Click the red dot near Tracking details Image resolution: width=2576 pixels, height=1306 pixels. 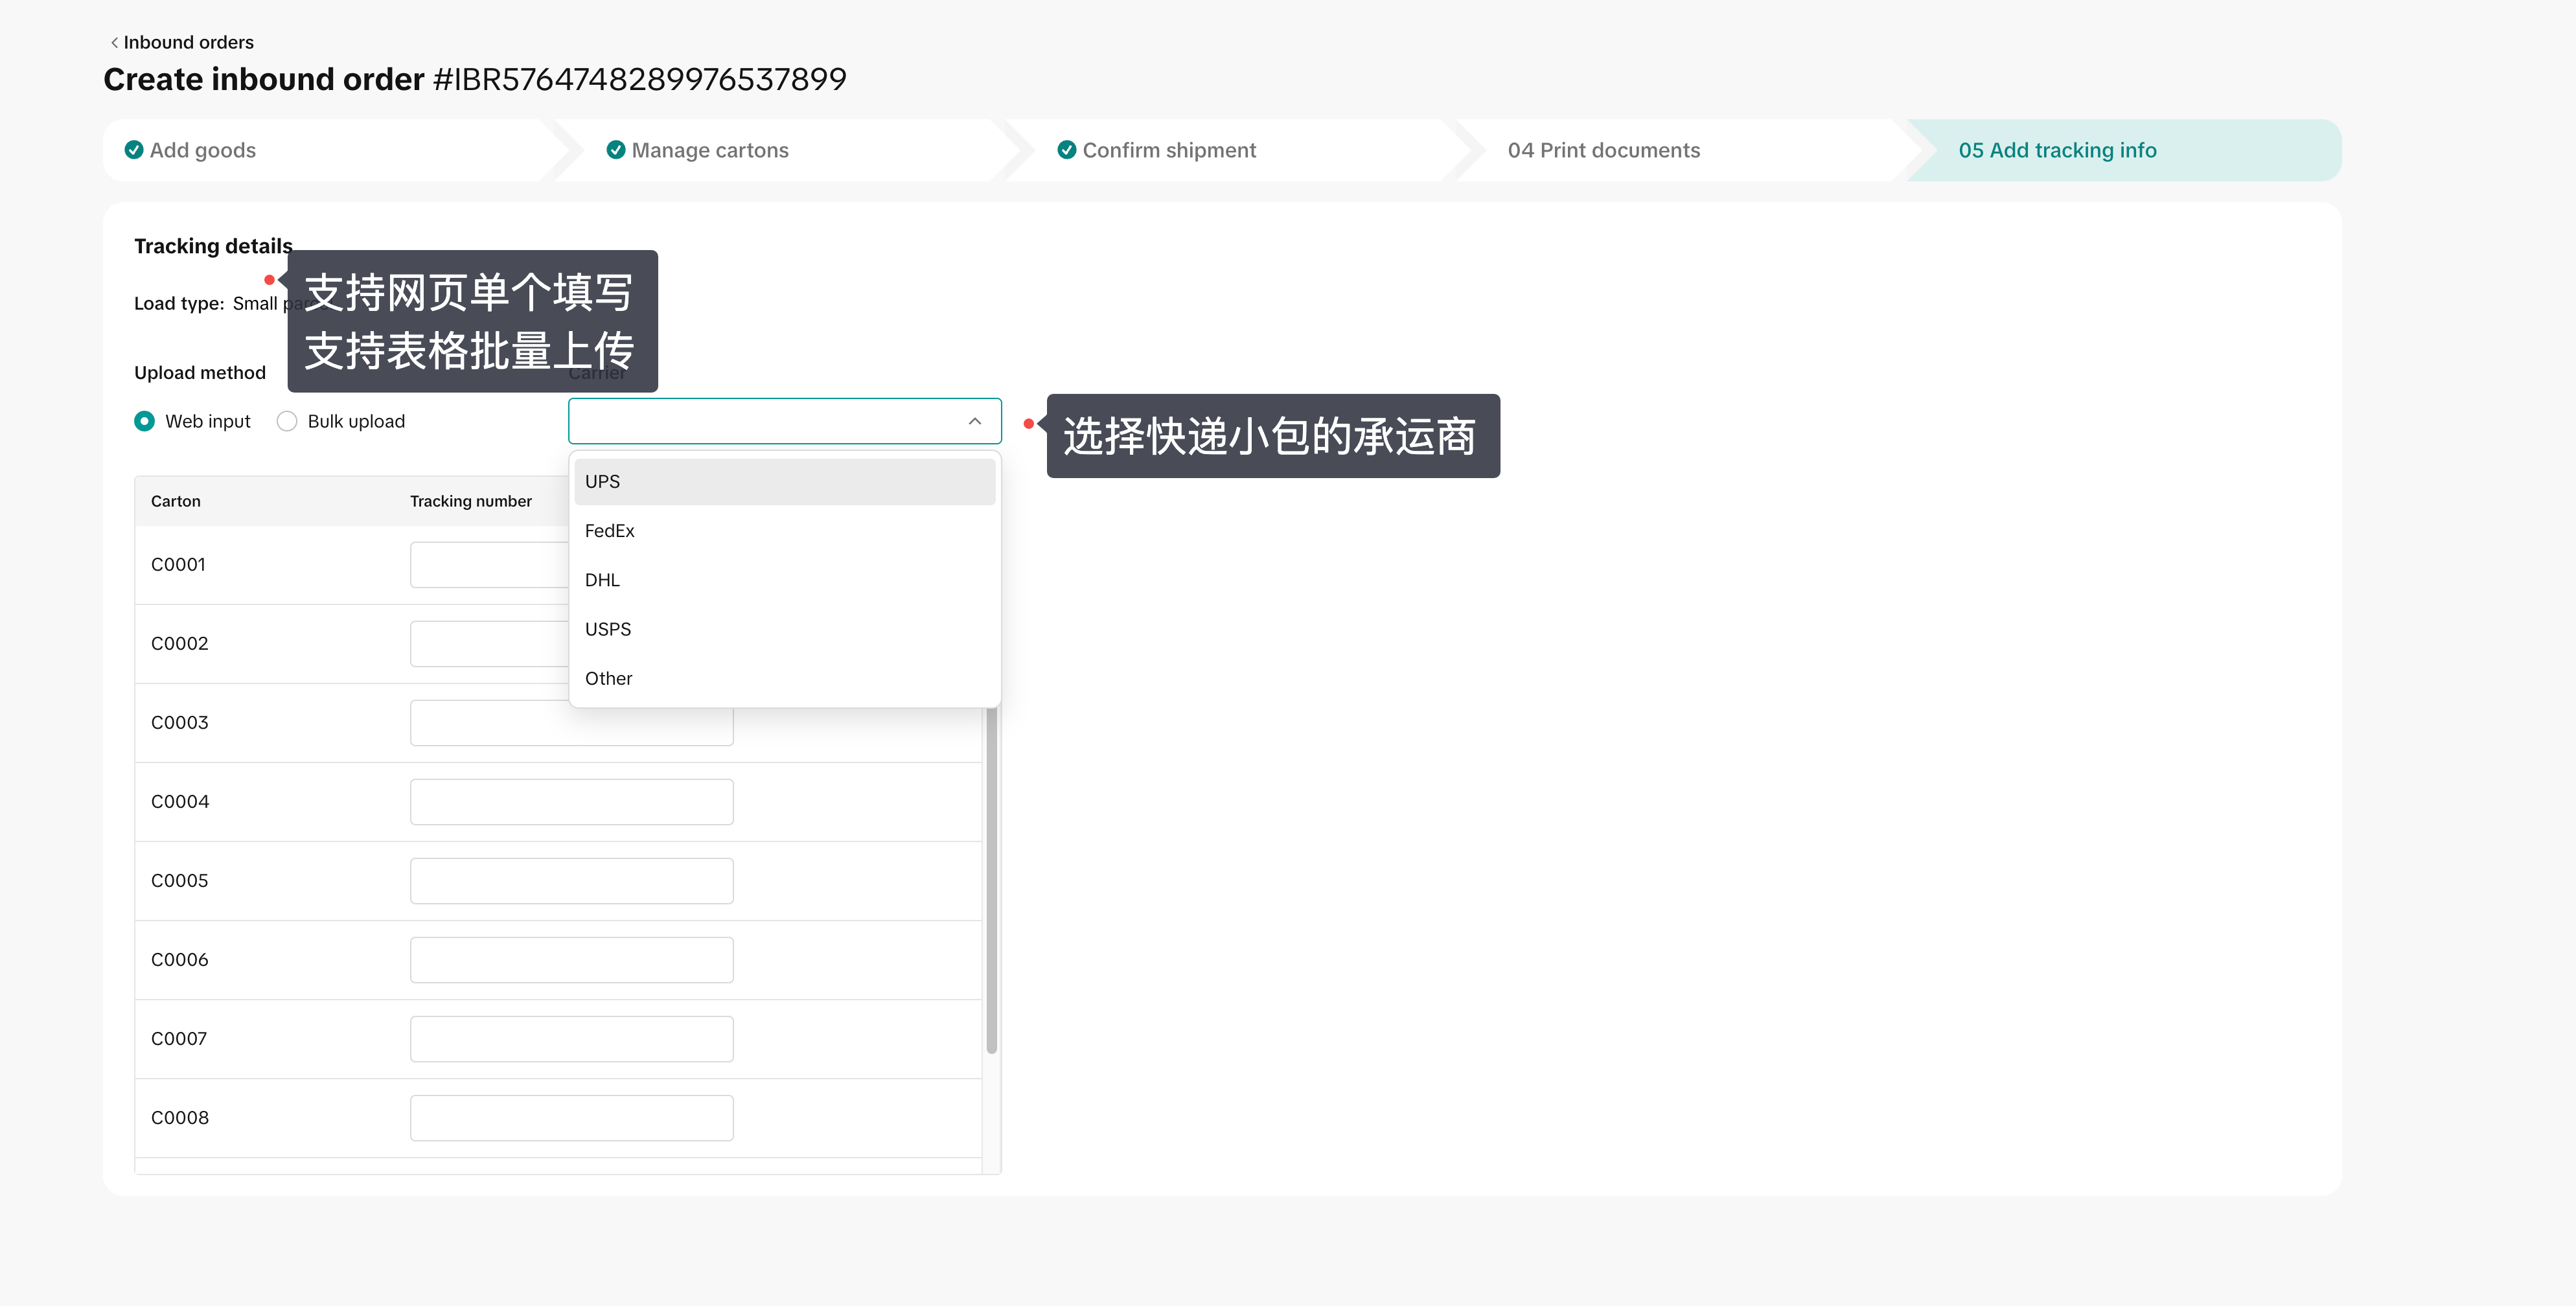pyautogui.click(x=269, y=280)
